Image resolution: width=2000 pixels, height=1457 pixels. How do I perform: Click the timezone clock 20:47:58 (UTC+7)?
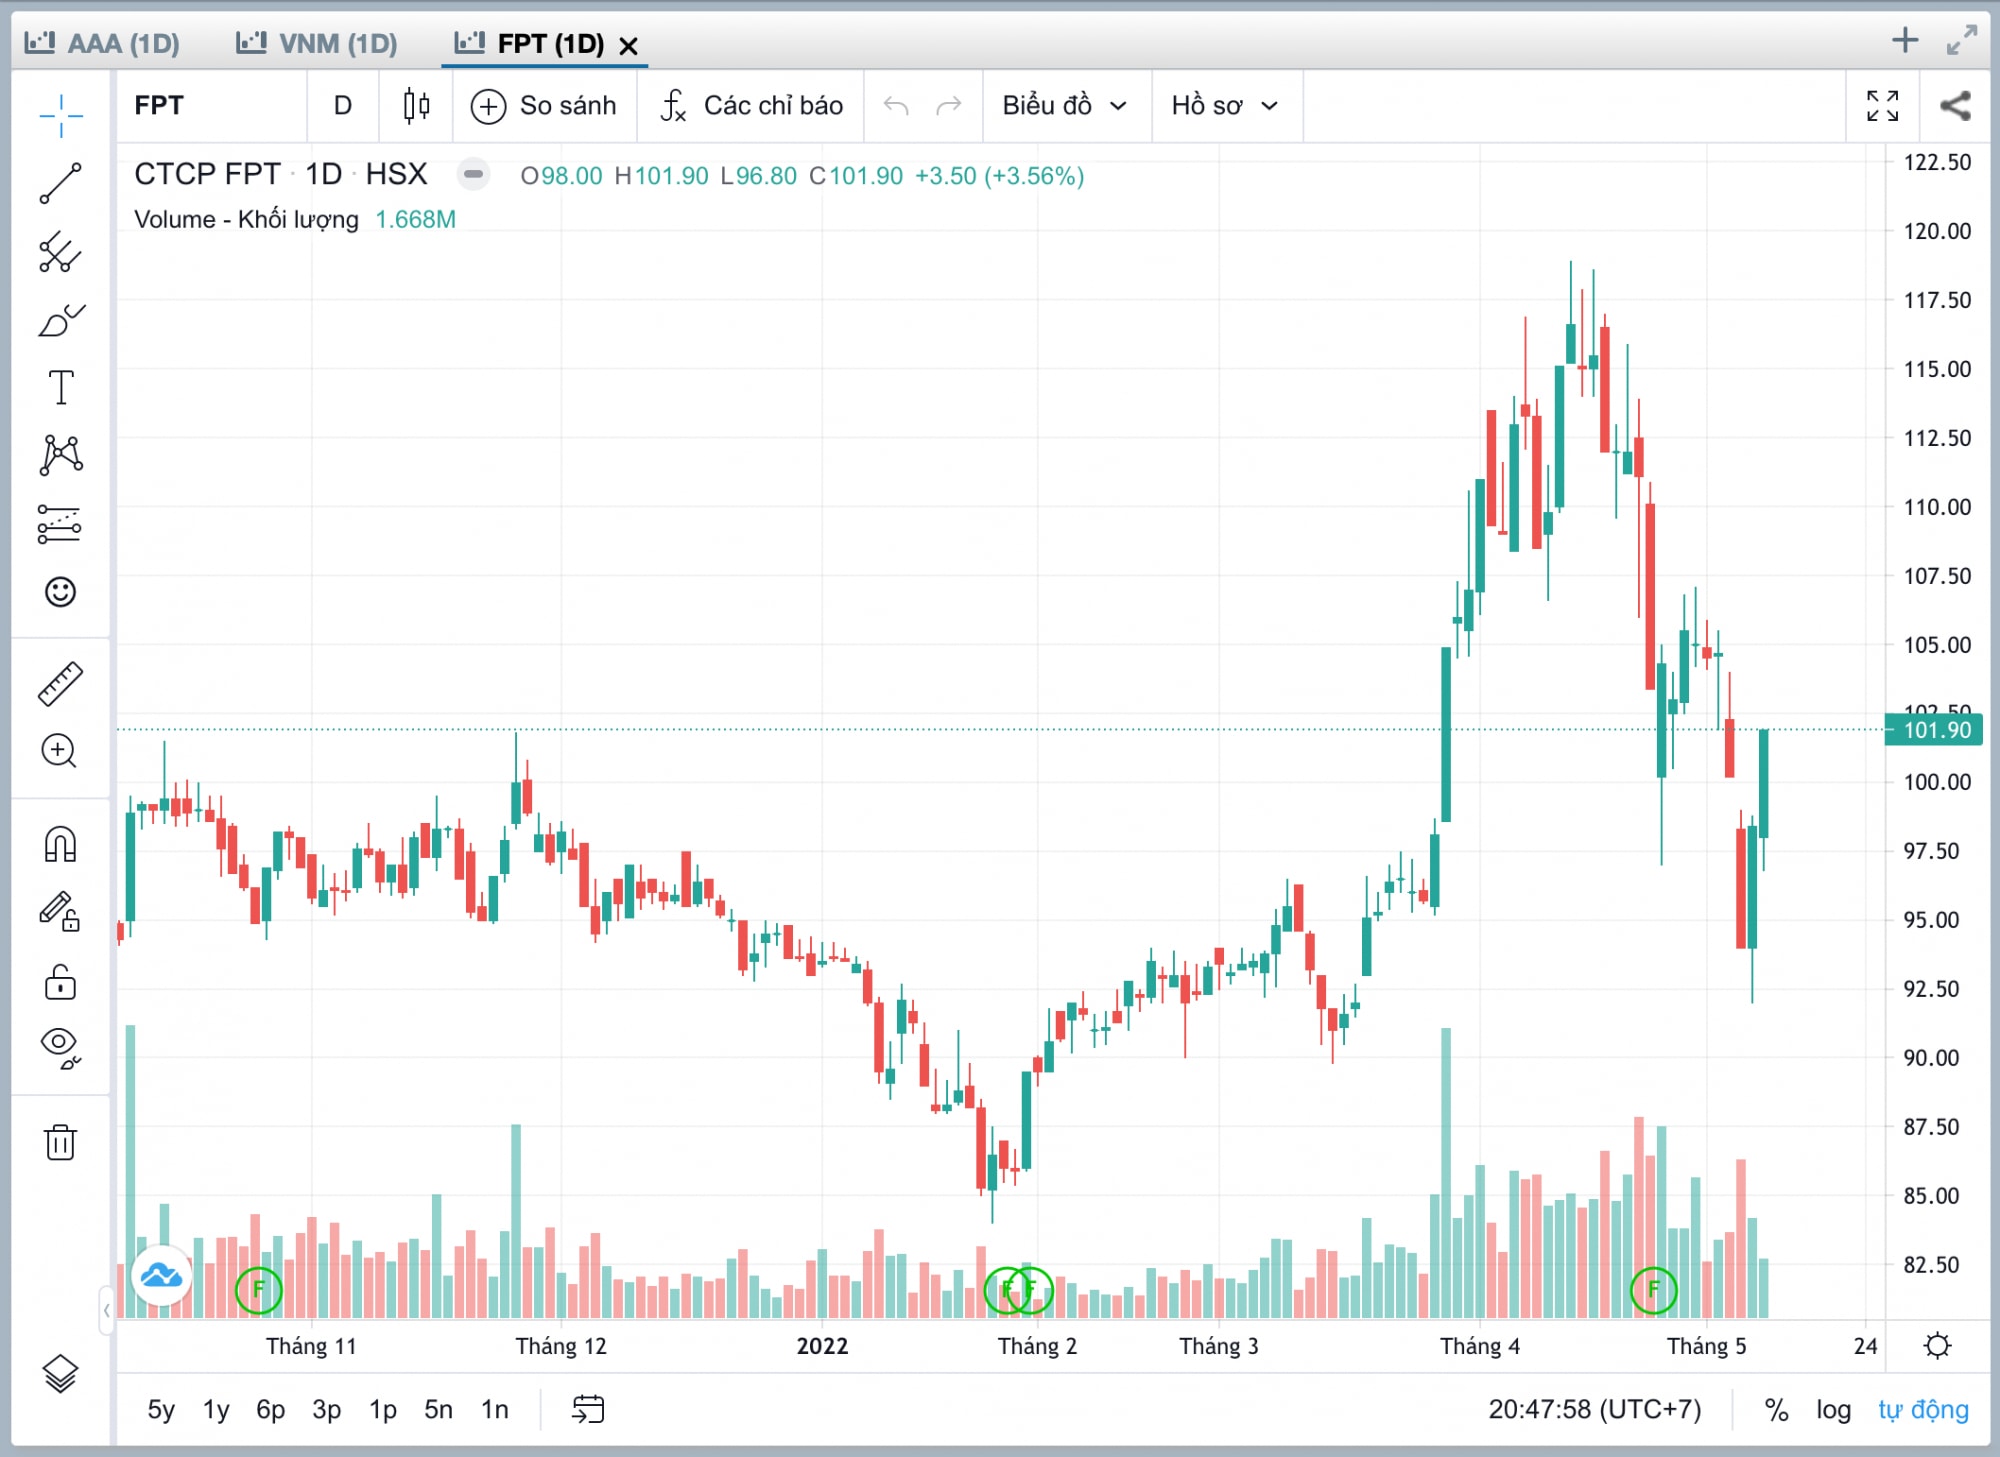coord(1594,1409)
